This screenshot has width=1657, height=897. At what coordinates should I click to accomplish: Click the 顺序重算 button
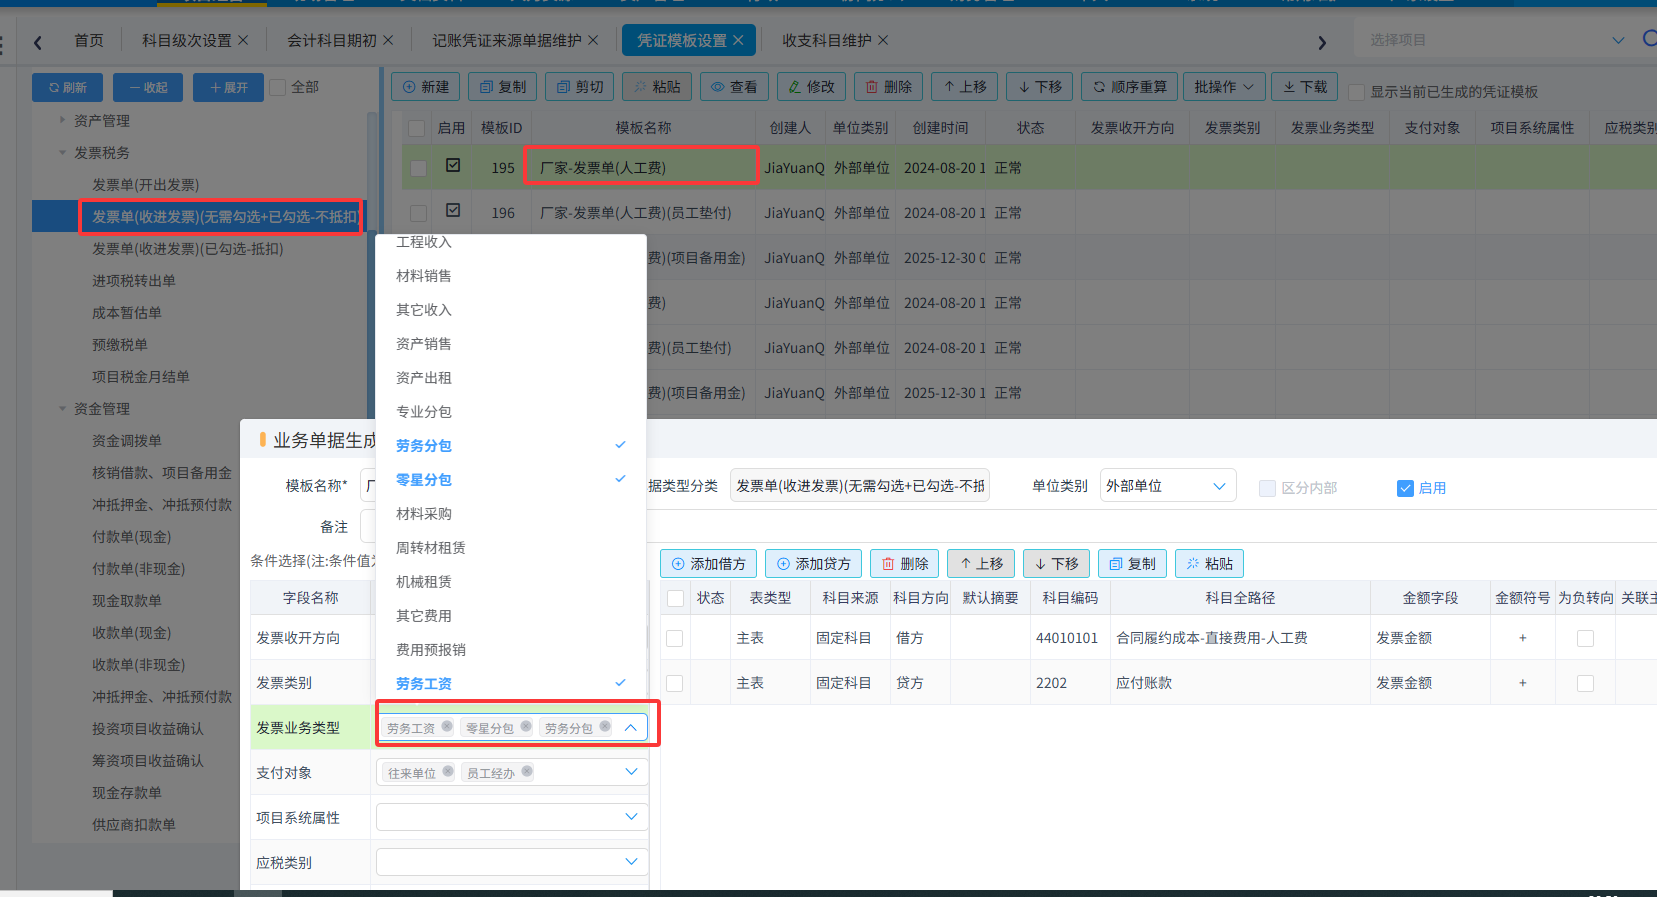(x=1130, y=87)
